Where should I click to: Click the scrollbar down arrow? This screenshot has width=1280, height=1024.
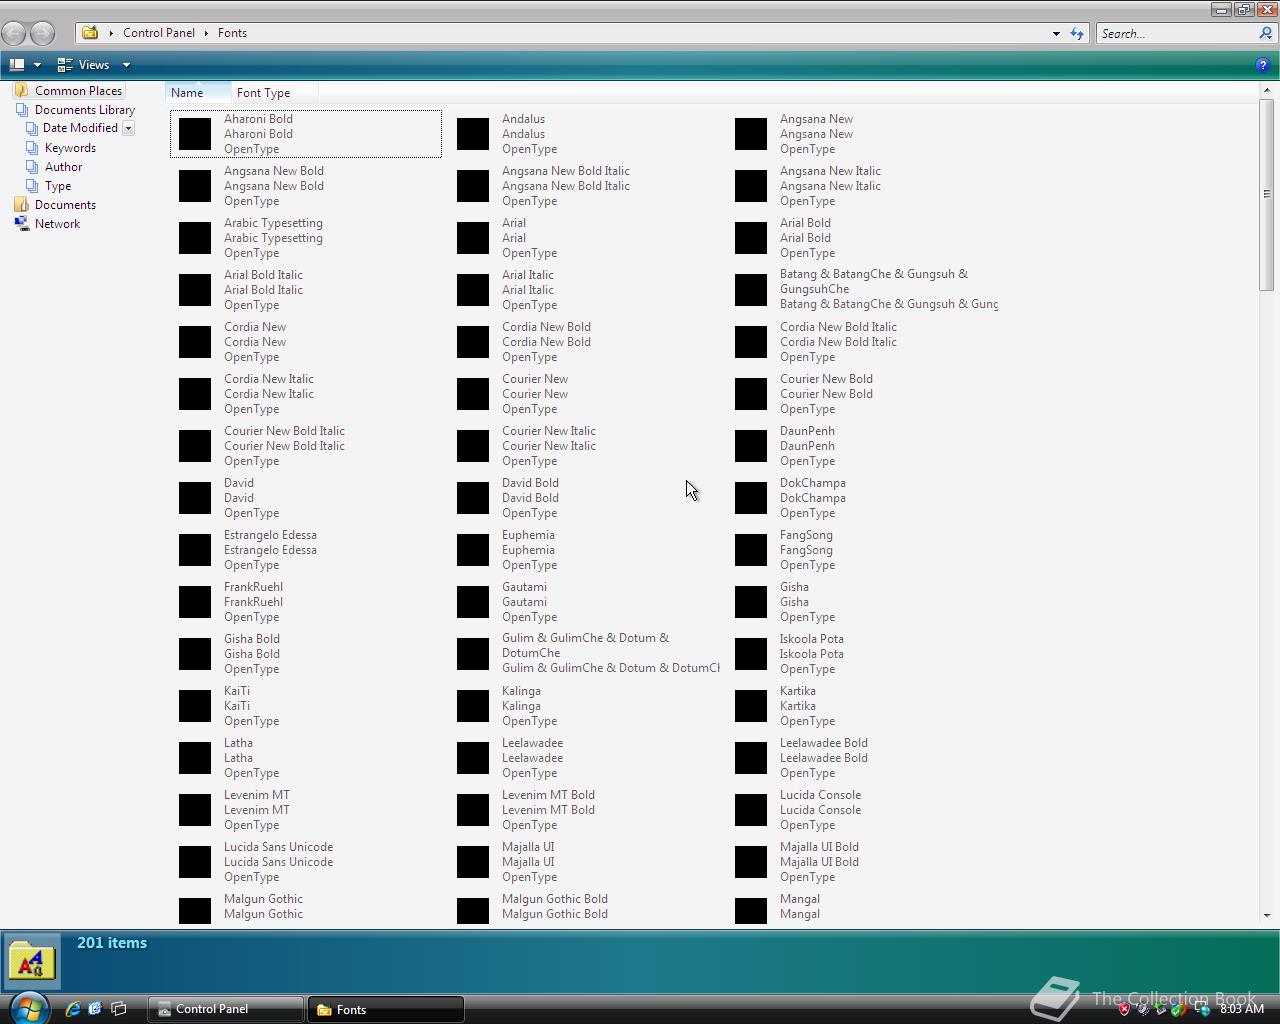pos(1267,915)
